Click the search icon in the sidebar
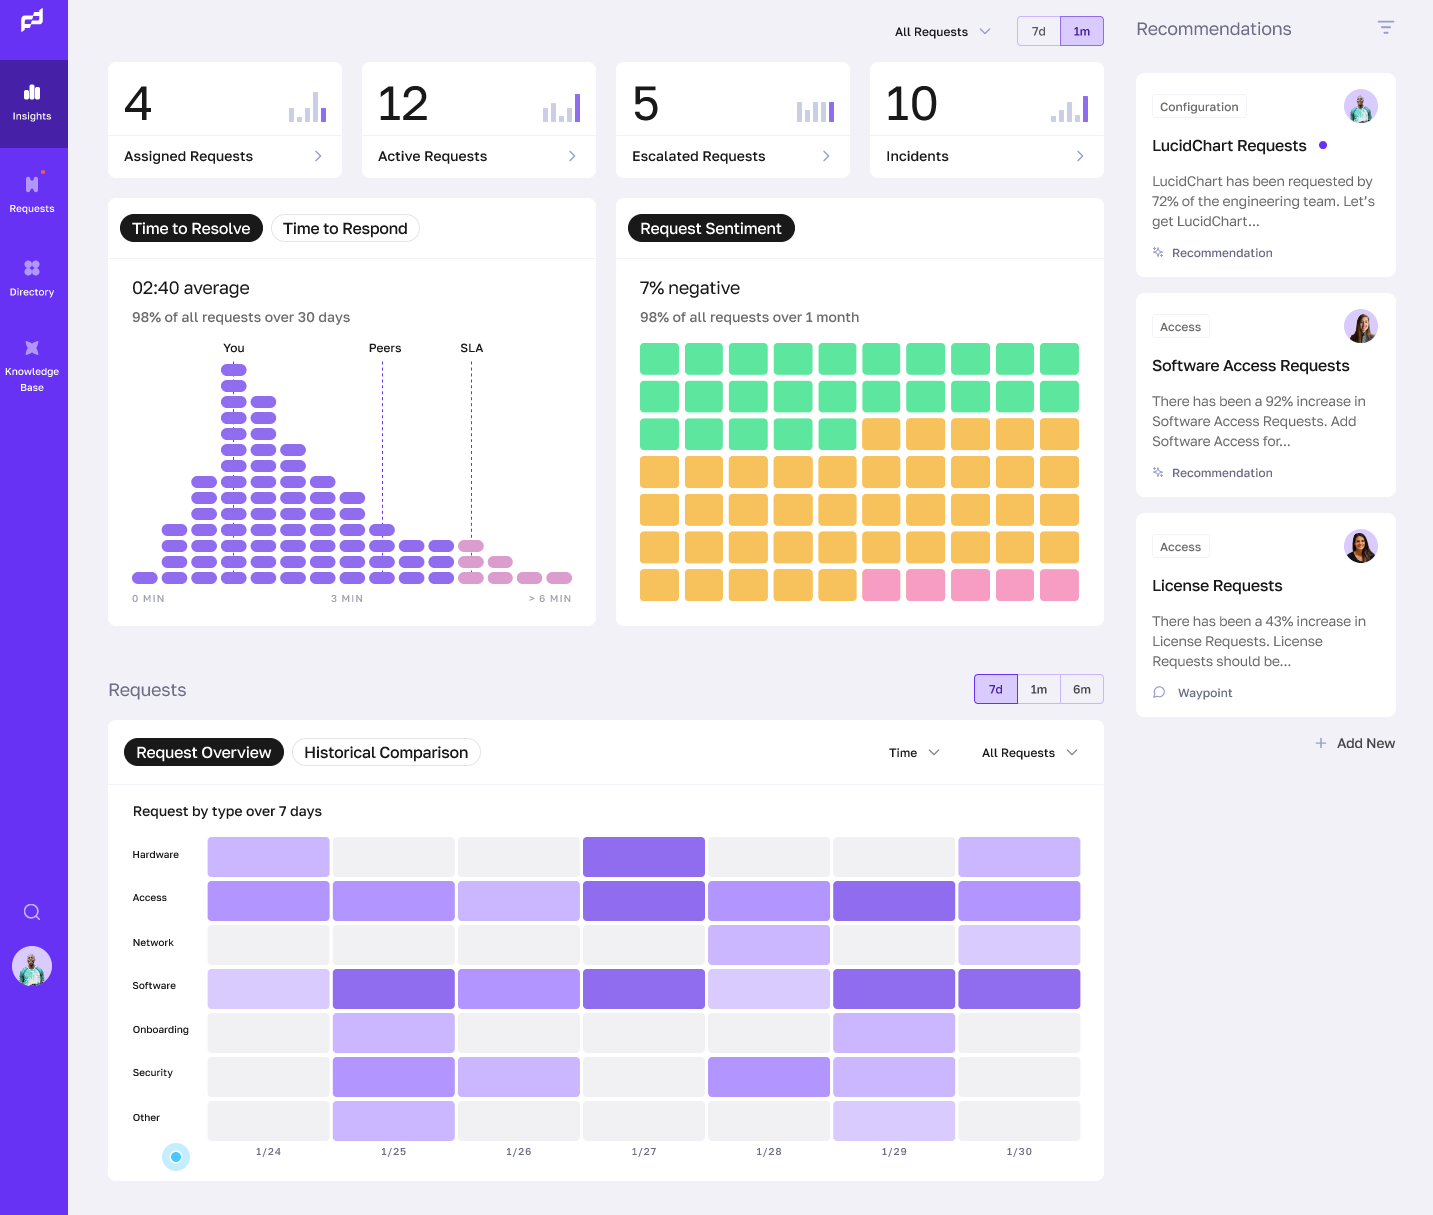The image size is (1433, 1215). pos(32,912)
